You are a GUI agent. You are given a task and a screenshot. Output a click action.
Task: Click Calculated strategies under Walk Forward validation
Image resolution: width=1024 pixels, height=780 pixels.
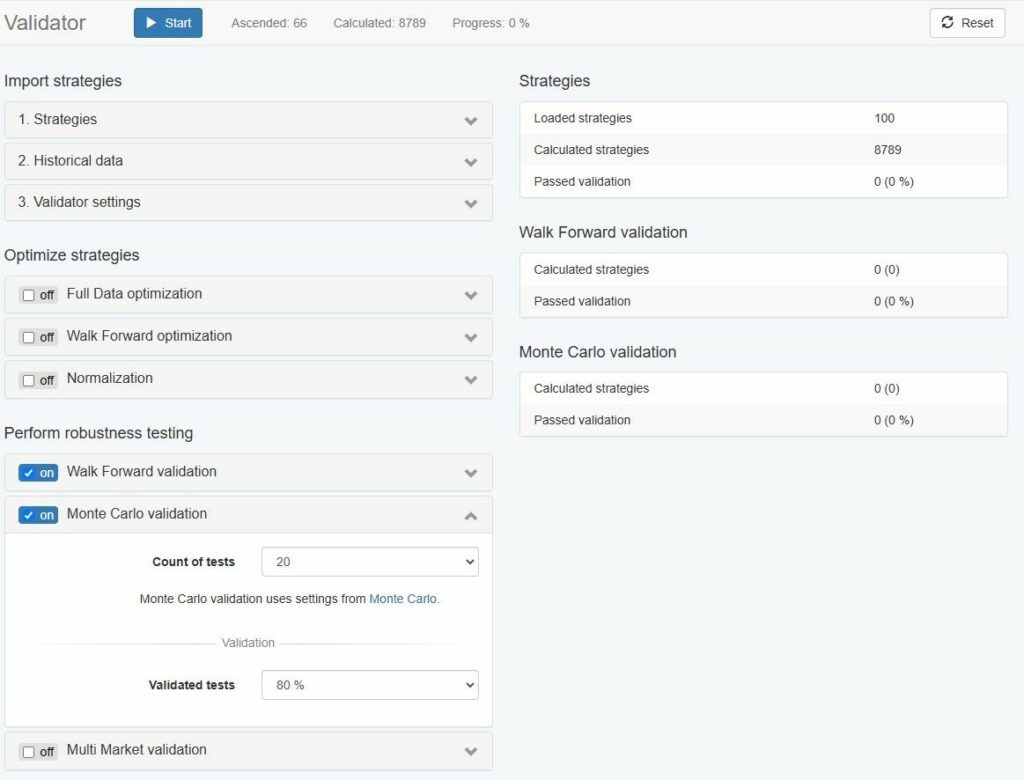point(591,270)
